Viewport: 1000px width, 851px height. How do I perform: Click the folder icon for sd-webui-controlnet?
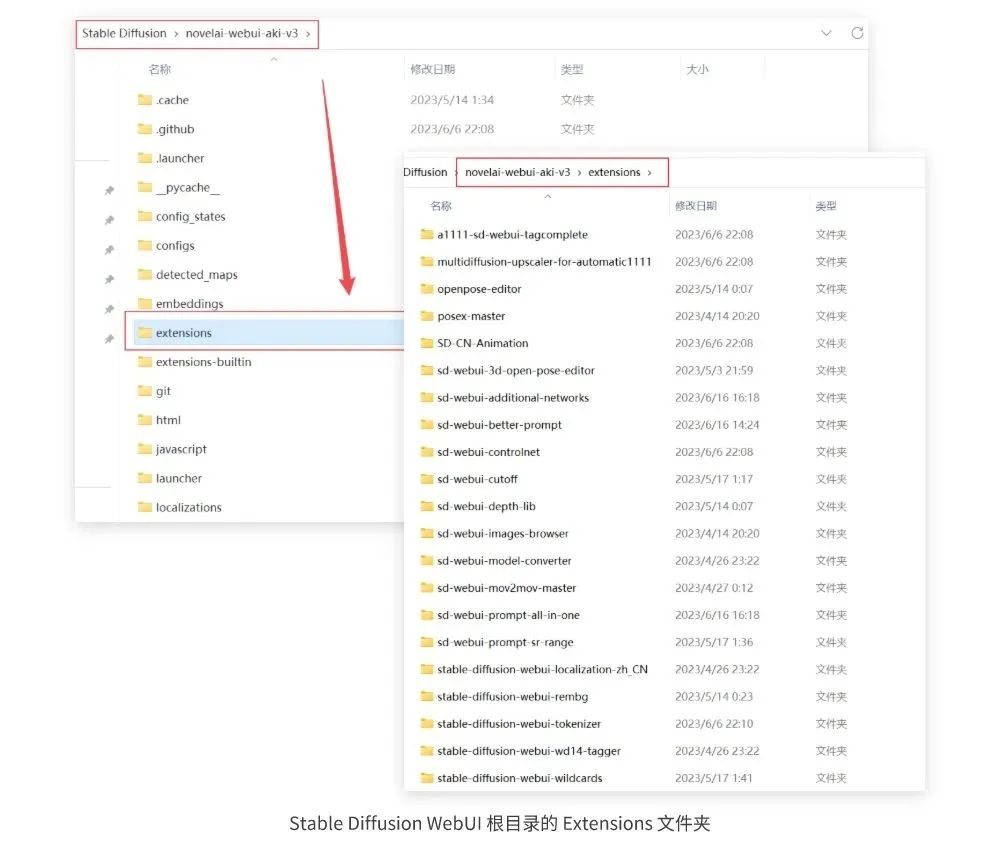(x=427, y=452)
